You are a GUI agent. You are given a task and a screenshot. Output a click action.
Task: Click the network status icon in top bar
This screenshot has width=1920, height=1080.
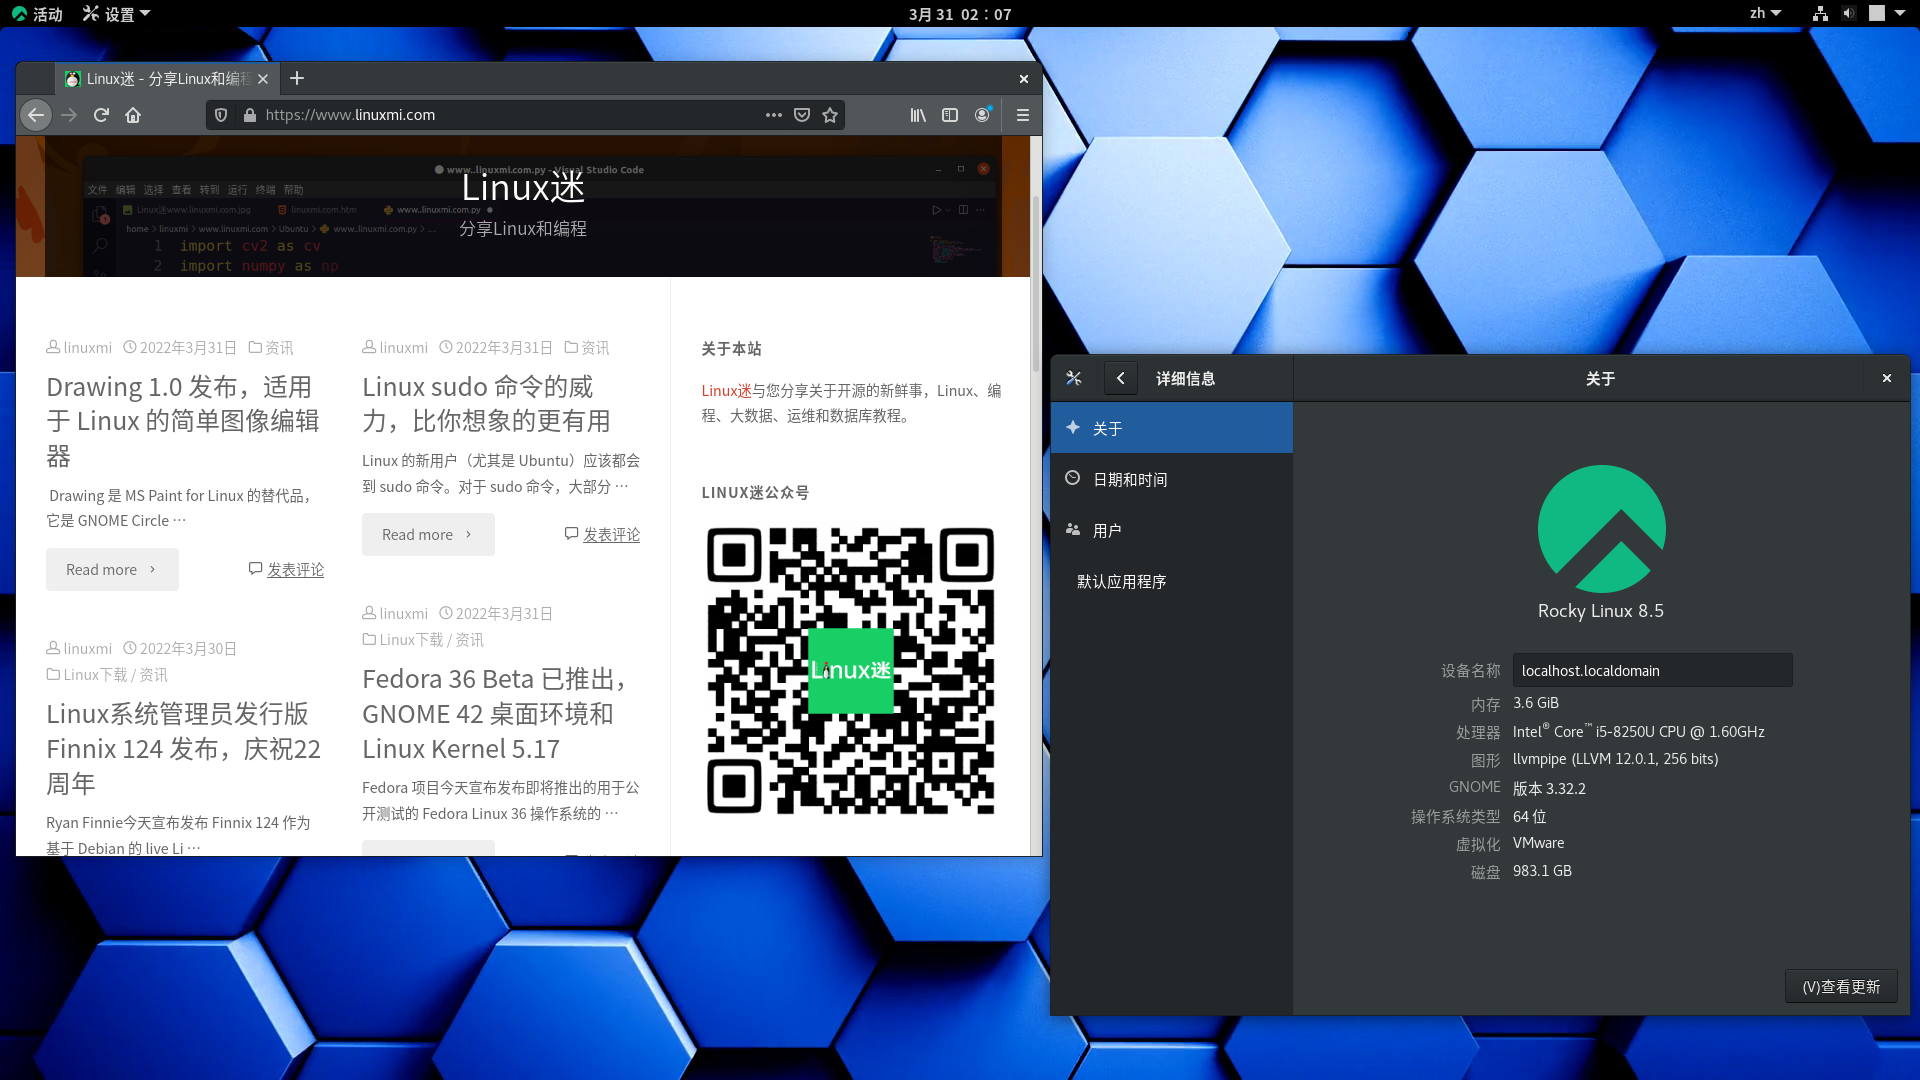click(1820, 13)
